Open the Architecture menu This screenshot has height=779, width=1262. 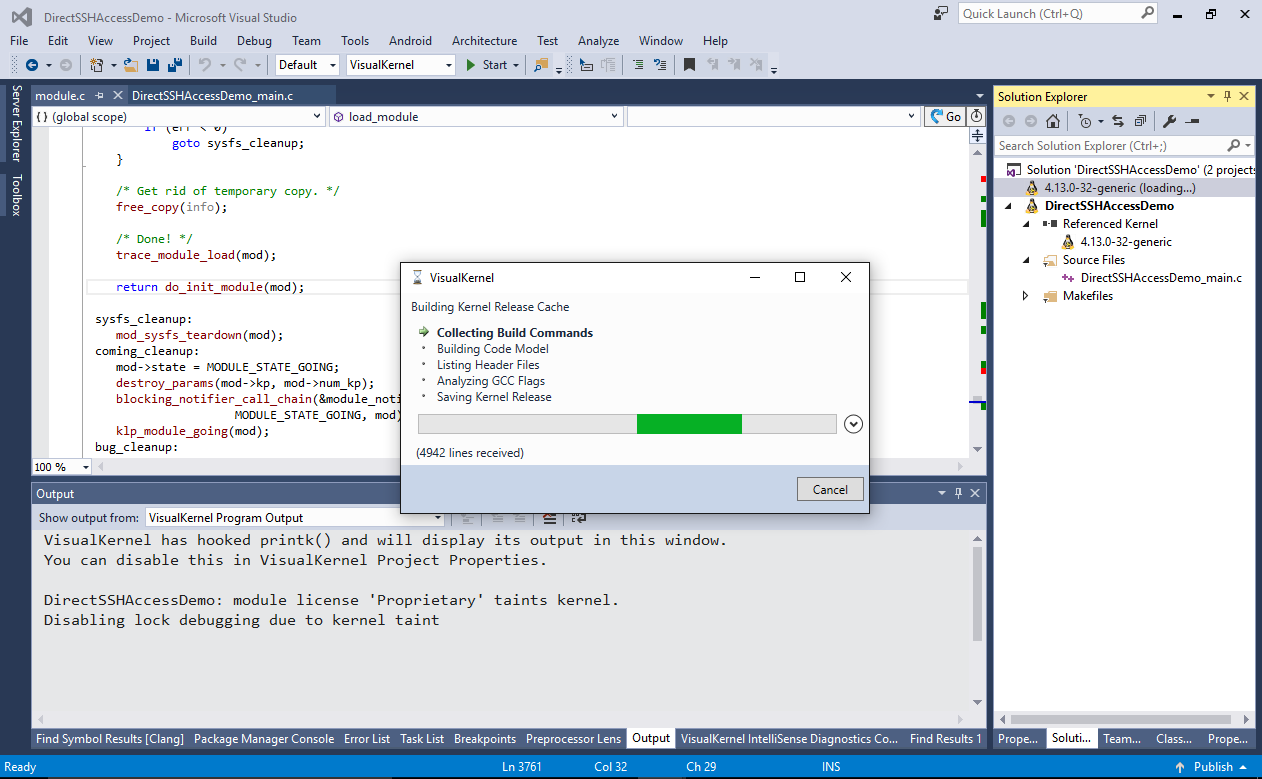(484, 41)
